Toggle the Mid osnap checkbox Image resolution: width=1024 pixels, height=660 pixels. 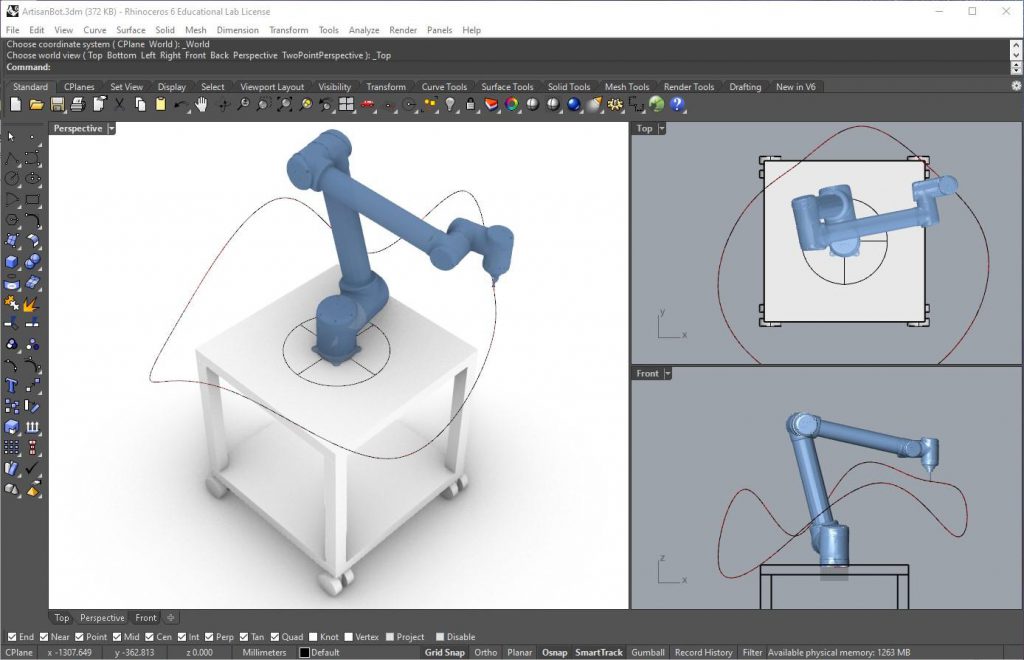(117, 636)
